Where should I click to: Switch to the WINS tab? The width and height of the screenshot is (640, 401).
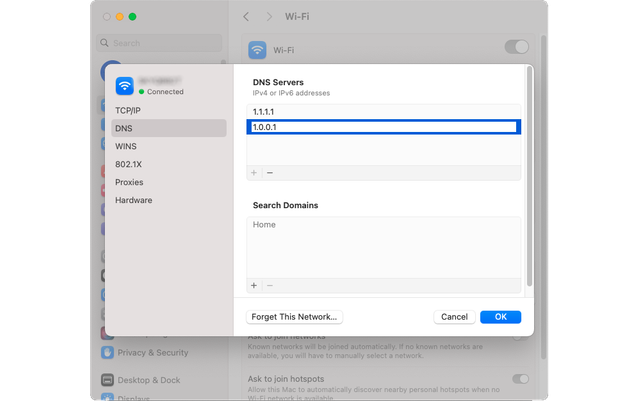[126, 146]
